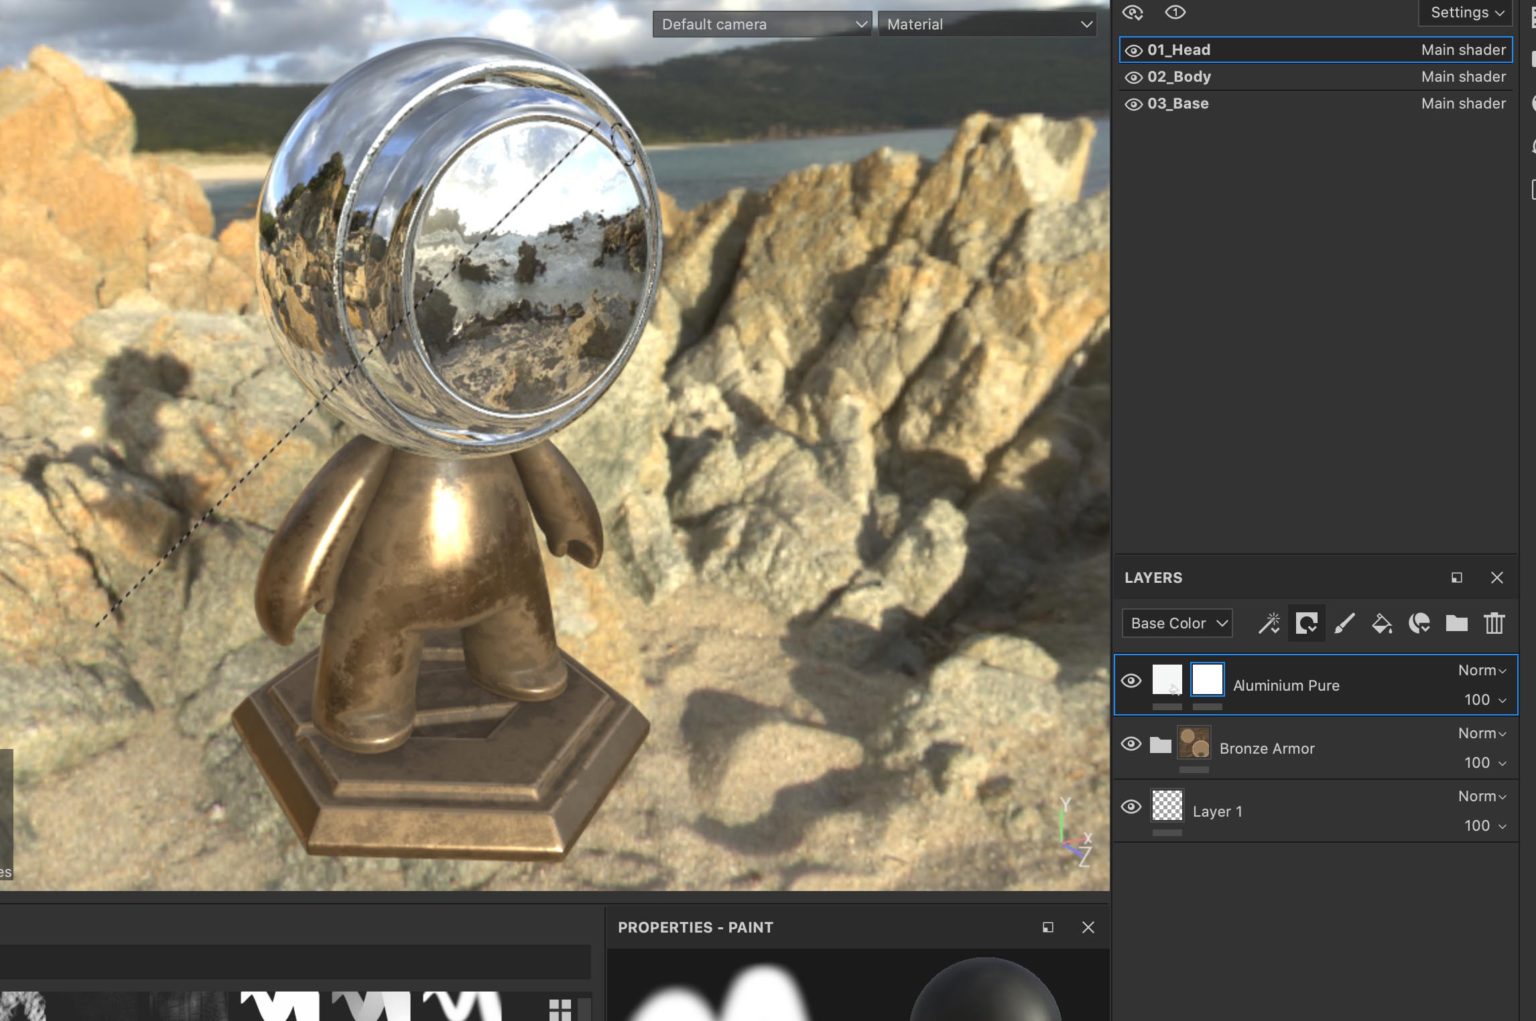Click the add mask icon in Layers
This screenshot has height=1021, width=1536.
coord(1306,624)
